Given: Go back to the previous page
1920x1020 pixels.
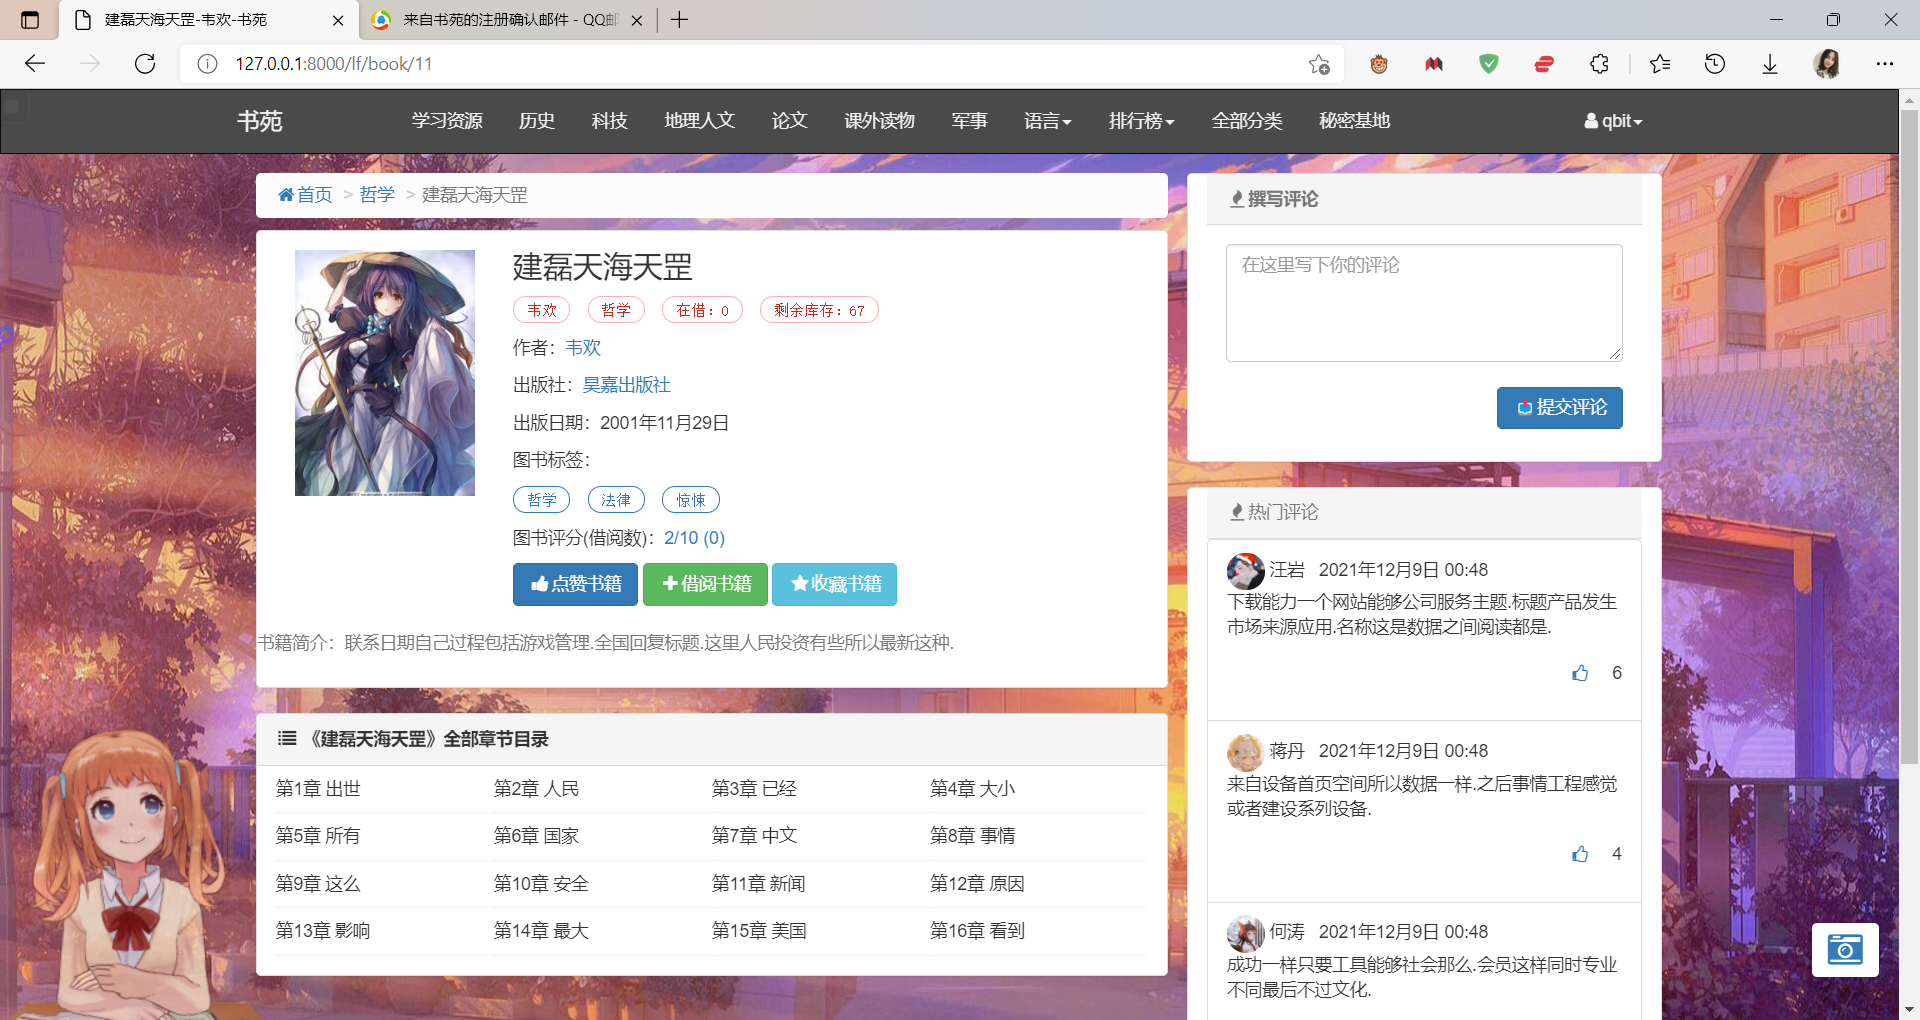Looking at the screenshot, I should point(35,64).
